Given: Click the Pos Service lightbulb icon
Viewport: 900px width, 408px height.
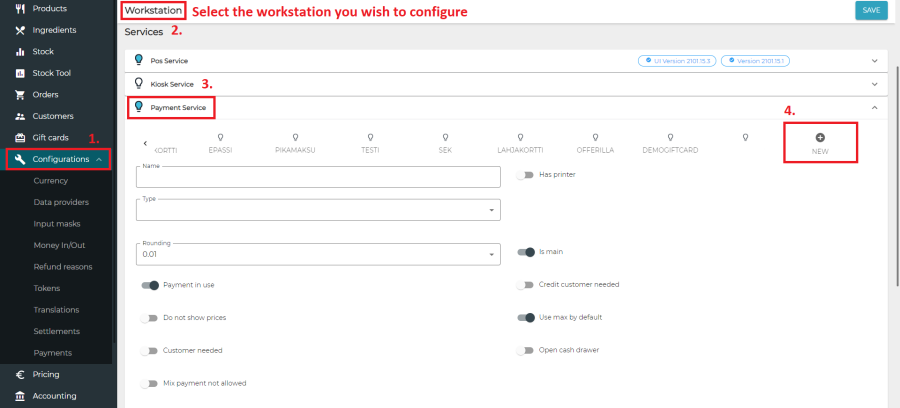Looking at the screenshot, I should [139, 61].
